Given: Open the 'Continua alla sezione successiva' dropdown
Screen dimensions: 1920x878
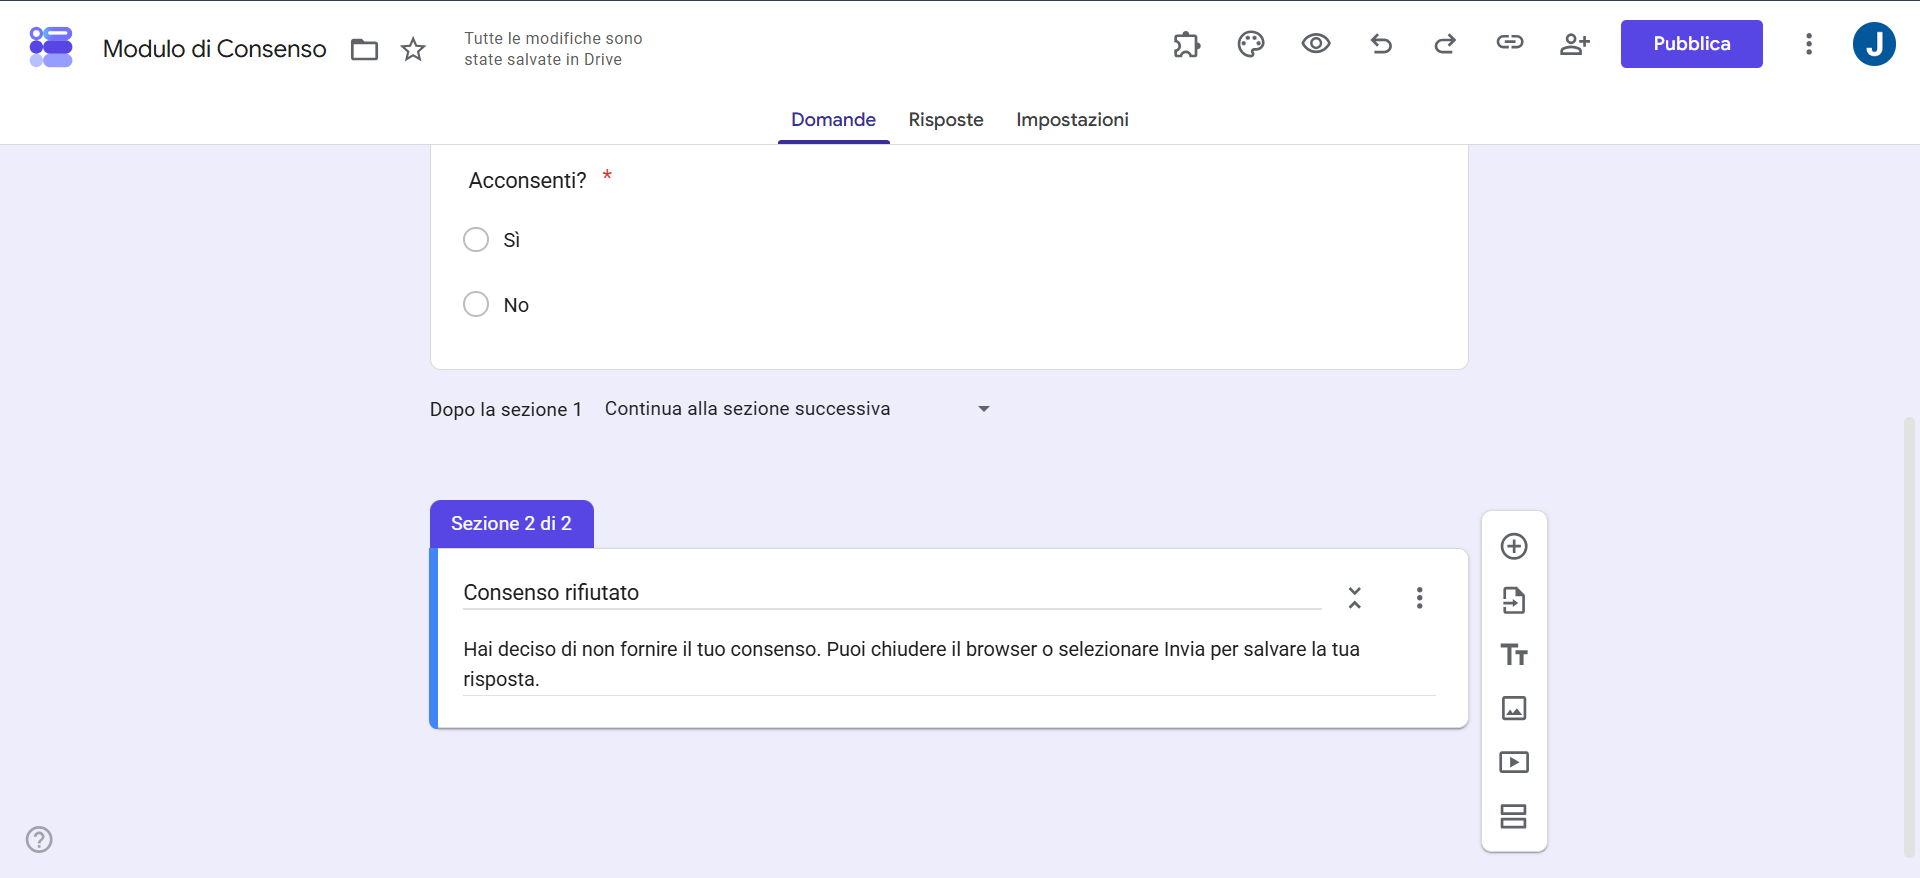Looking at the screenshot, I should [797, 409].
